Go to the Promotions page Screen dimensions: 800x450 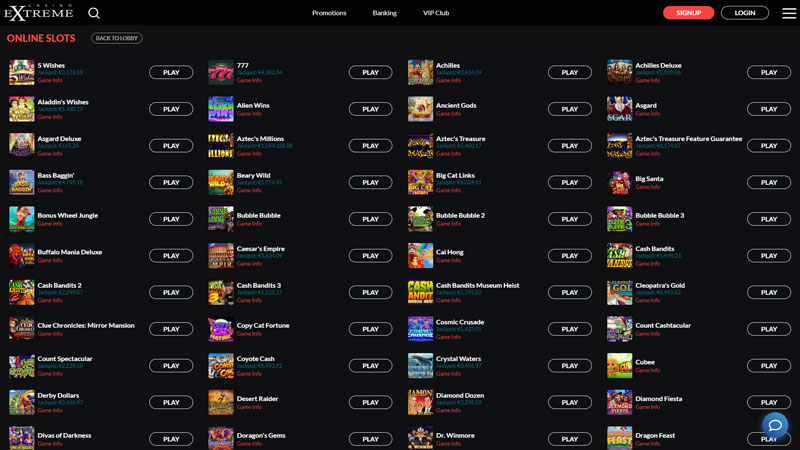pyautogui.click(x=329, y=13)
